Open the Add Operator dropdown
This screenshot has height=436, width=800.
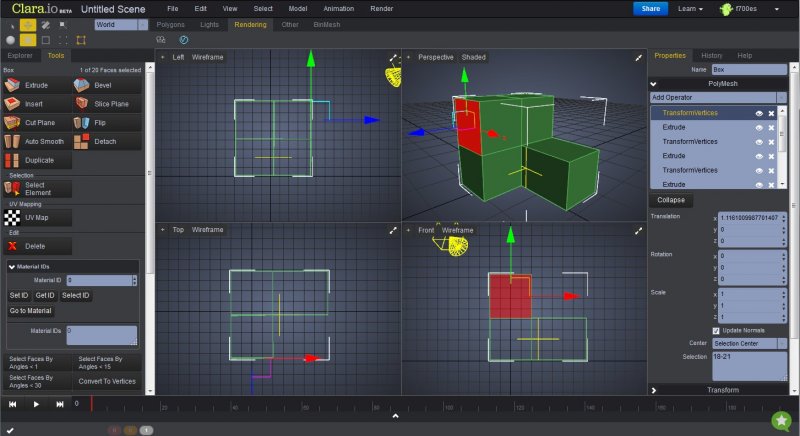(715, 97)
